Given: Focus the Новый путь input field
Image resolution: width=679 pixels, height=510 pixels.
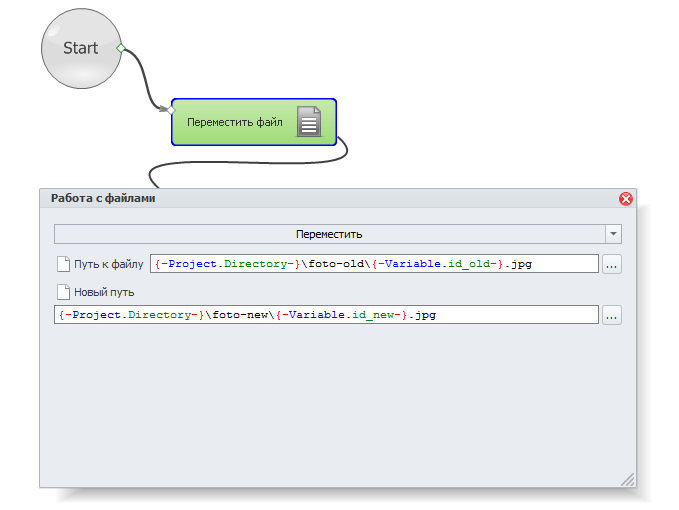Looking at the screenshot, I should coord(325,315).
